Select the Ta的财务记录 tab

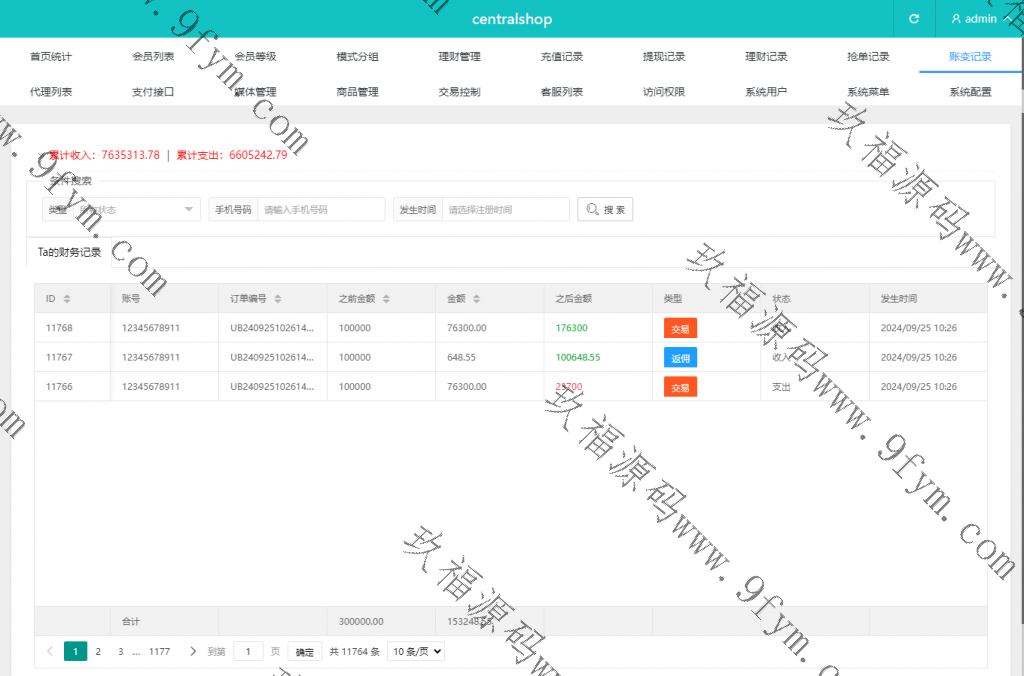click(69, 253)
